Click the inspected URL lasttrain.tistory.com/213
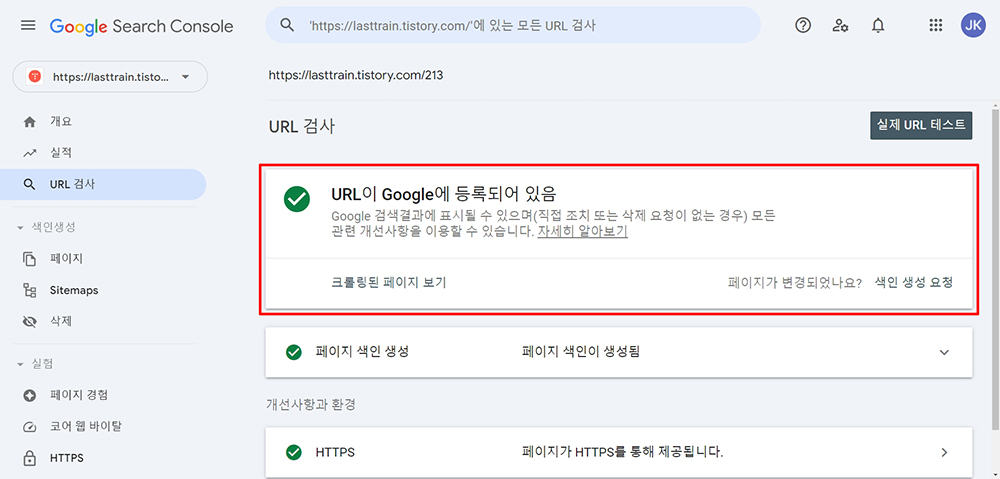The width and height of the screenshot is (1000, 479). pos(356,75)
